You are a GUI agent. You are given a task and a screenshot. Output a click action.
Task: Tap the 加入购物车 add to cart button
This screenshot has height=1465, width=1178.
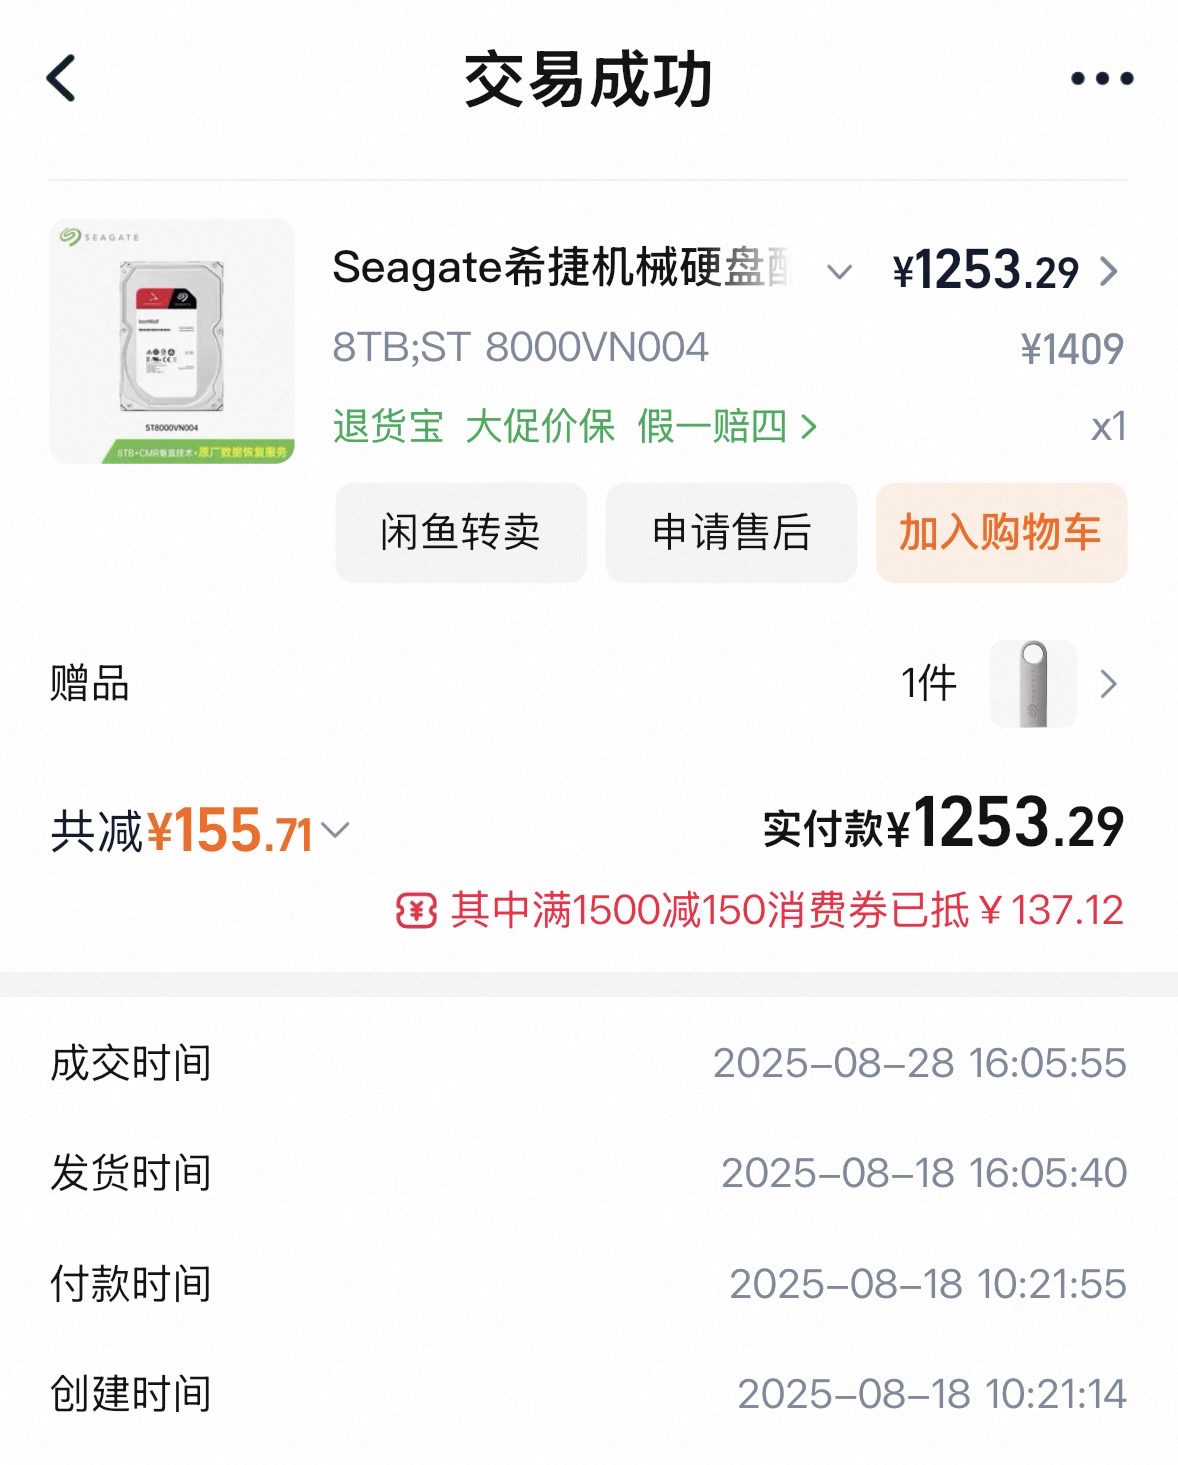pyautogui.click(x=1001, y=532)
